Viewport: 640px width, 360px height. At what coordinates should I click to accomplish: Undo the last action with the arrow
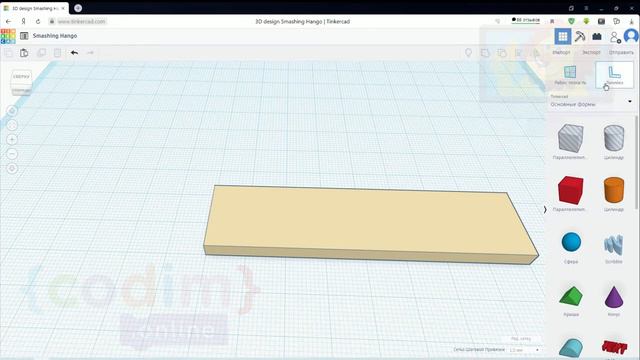[74, 53]
